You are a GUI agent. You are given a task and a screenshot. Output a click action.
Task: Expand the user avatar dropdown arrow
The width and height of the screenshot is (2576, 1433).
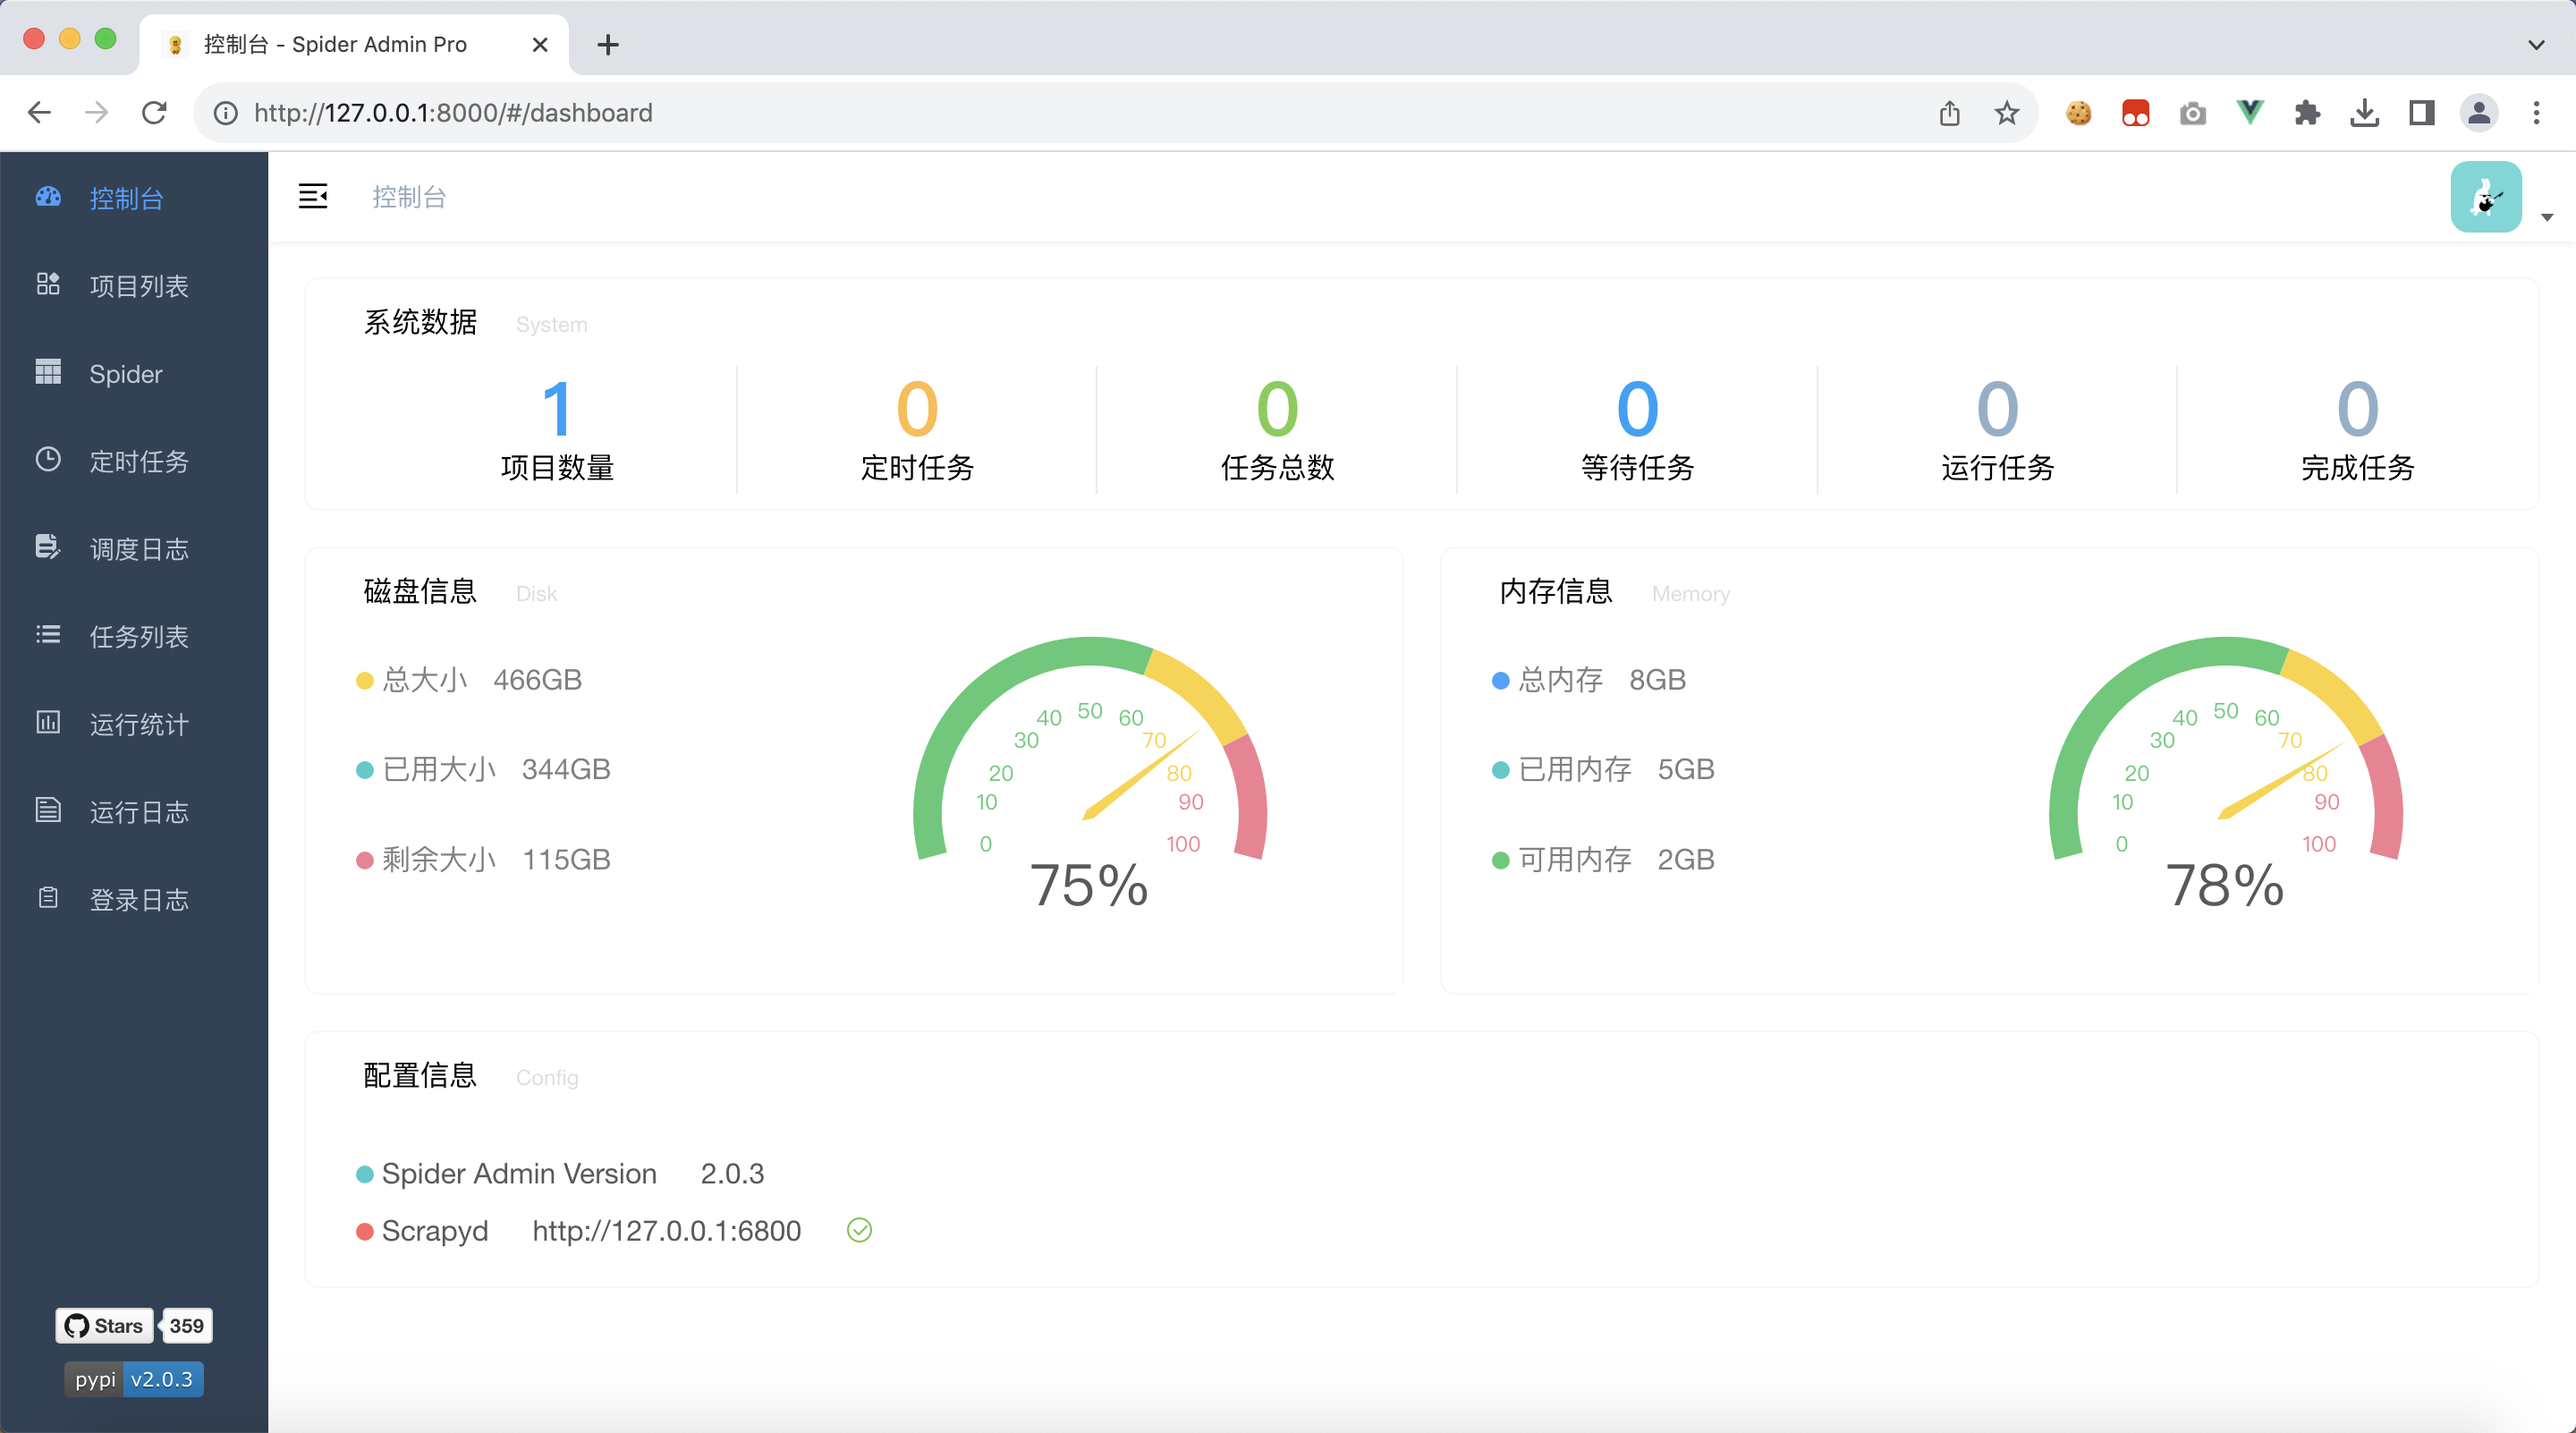(x=2546, y=217)
